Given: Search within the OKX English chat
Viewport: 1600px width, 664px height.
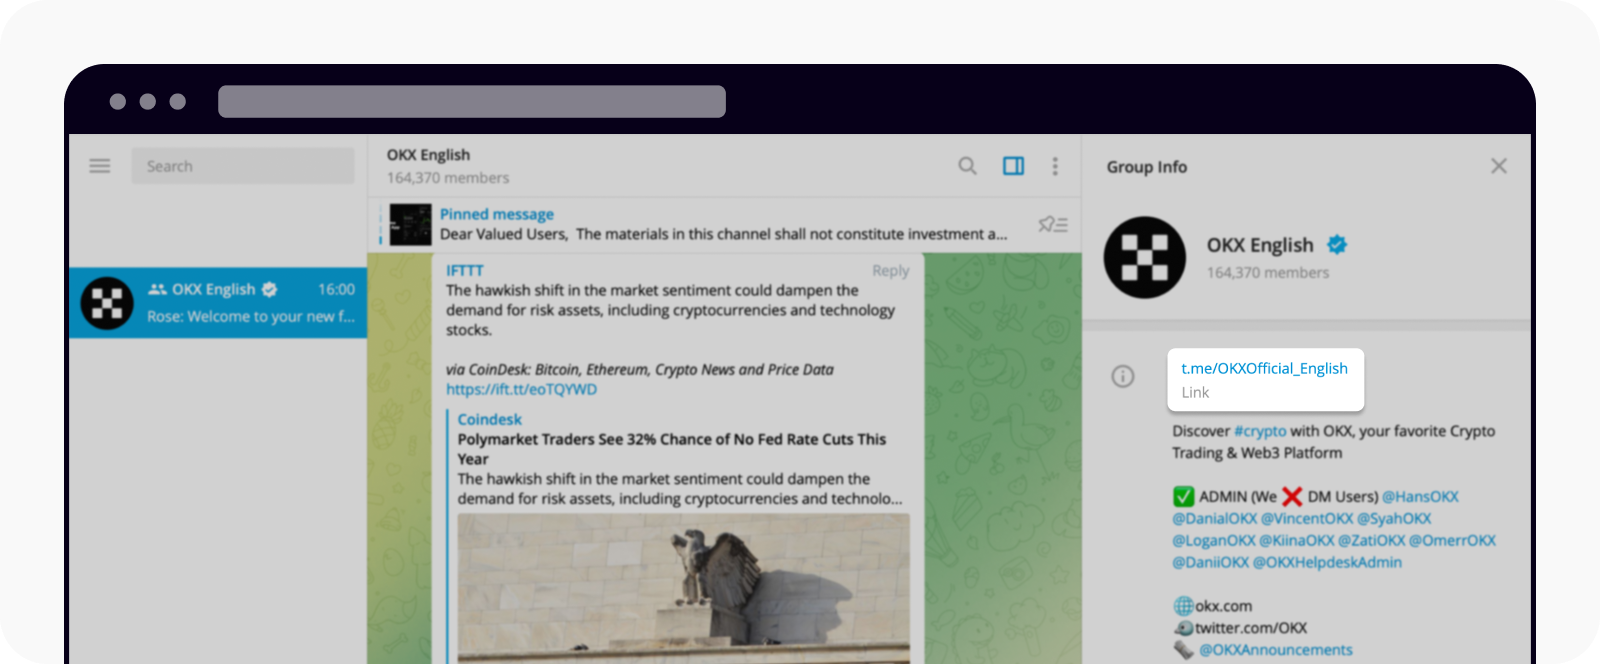Looking at the screenshot, I should click(x=967, y=166).
